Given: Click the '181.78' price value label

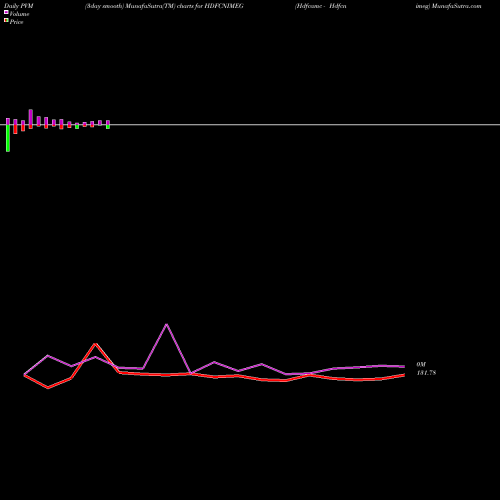Looking at the screenshot, I should tap(426, 373).
